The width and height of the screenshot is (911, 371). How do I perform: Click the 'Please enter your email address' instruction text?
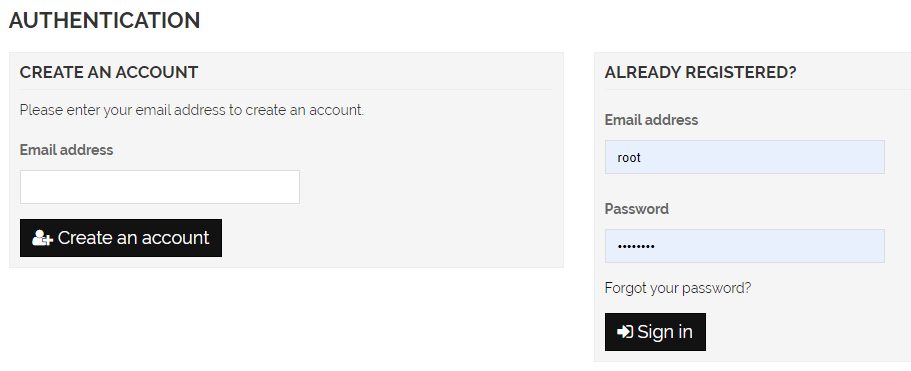pyautogui.click(x=192, y=110)
